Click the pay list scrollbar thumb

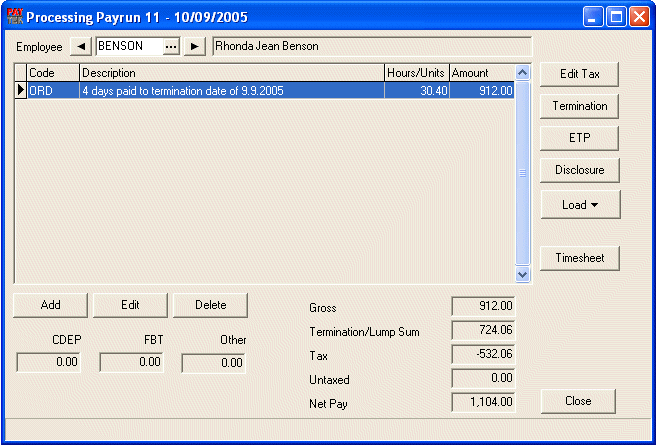(522, 173)
